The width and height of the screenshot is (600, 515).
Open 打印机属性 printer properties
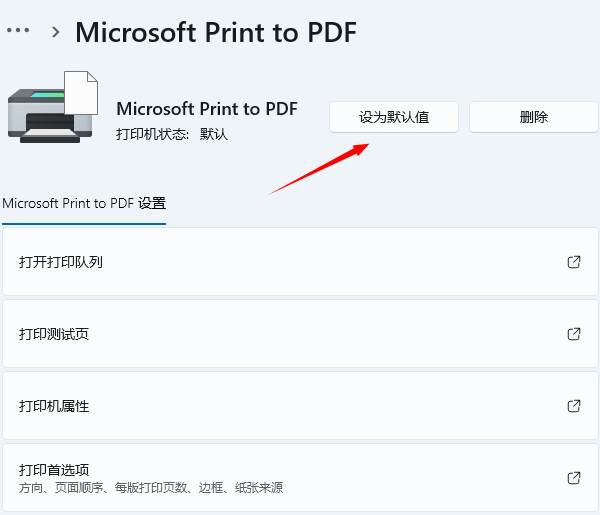[x=54, y=406]
